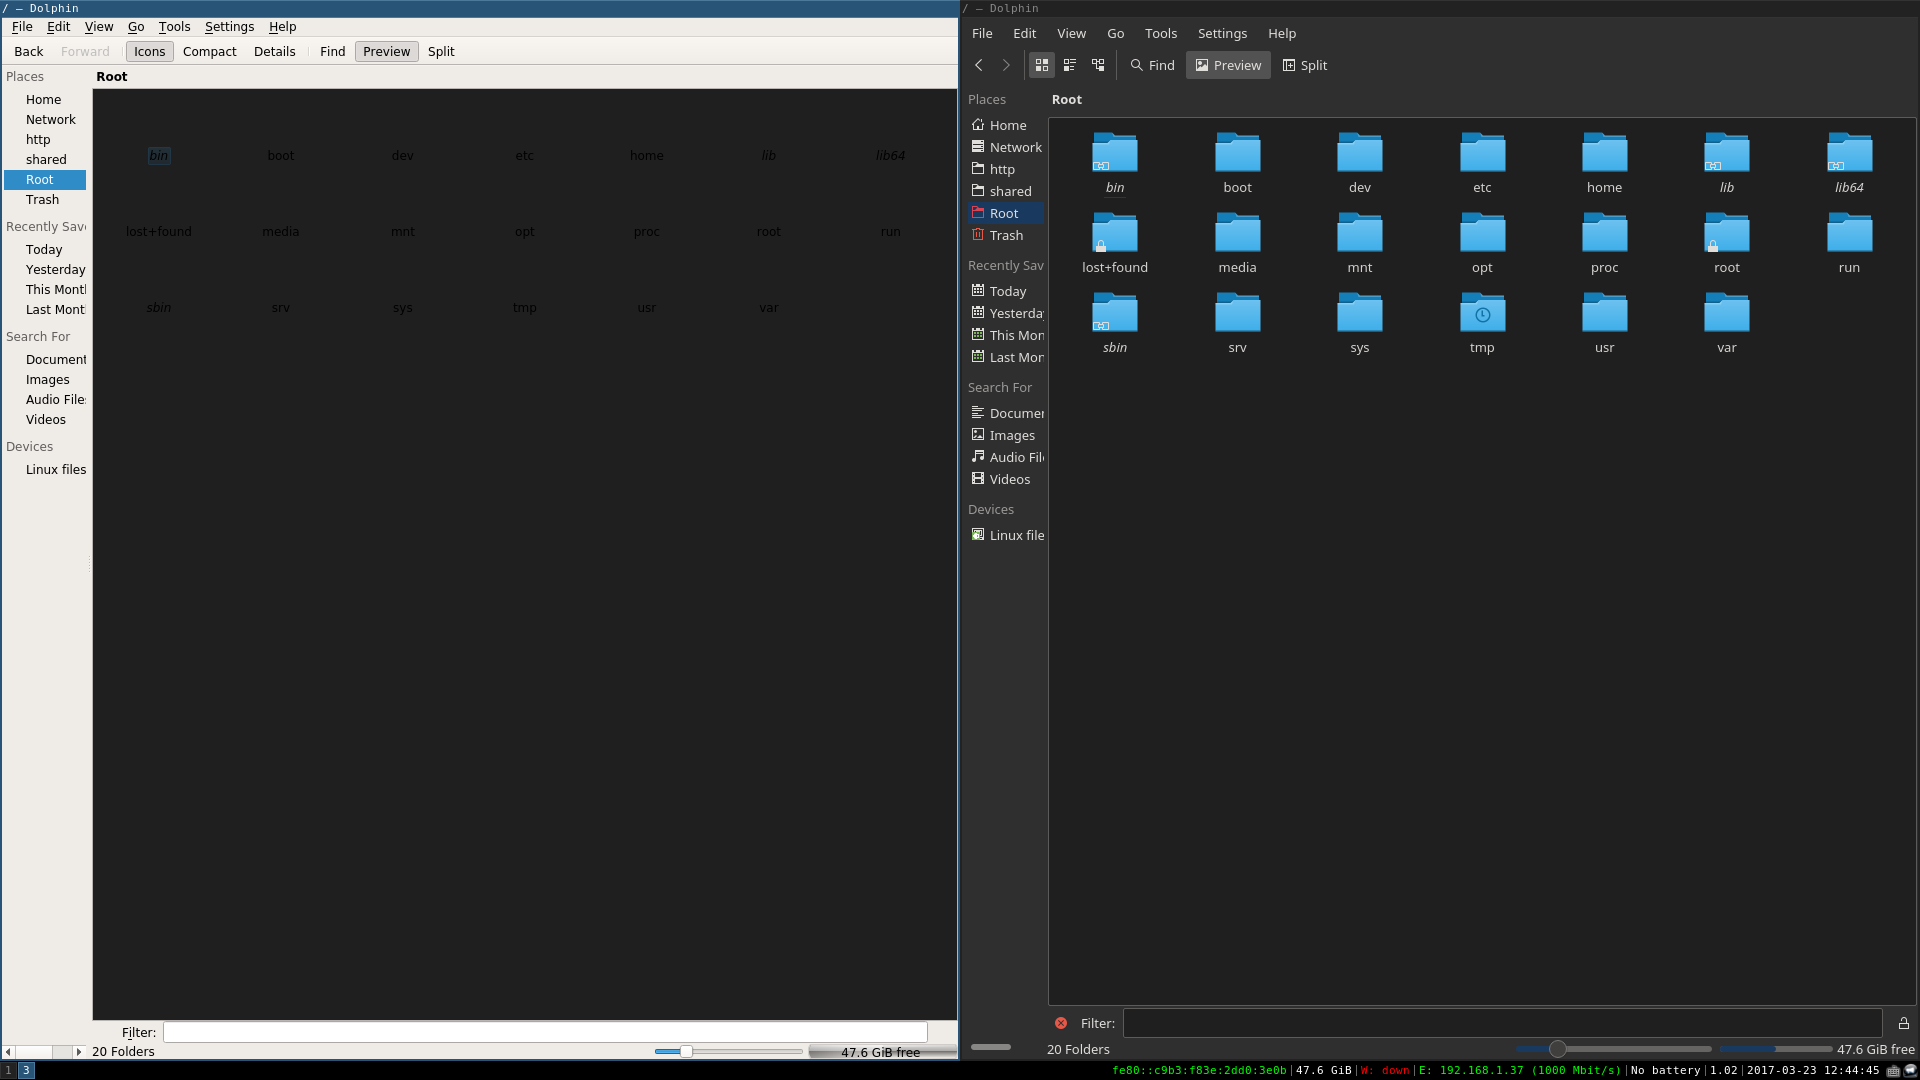The height and width of the screenshot is (1080, 1920).
Task: Open the srv folder icon in right window
Action: (x=1237, y=313)
